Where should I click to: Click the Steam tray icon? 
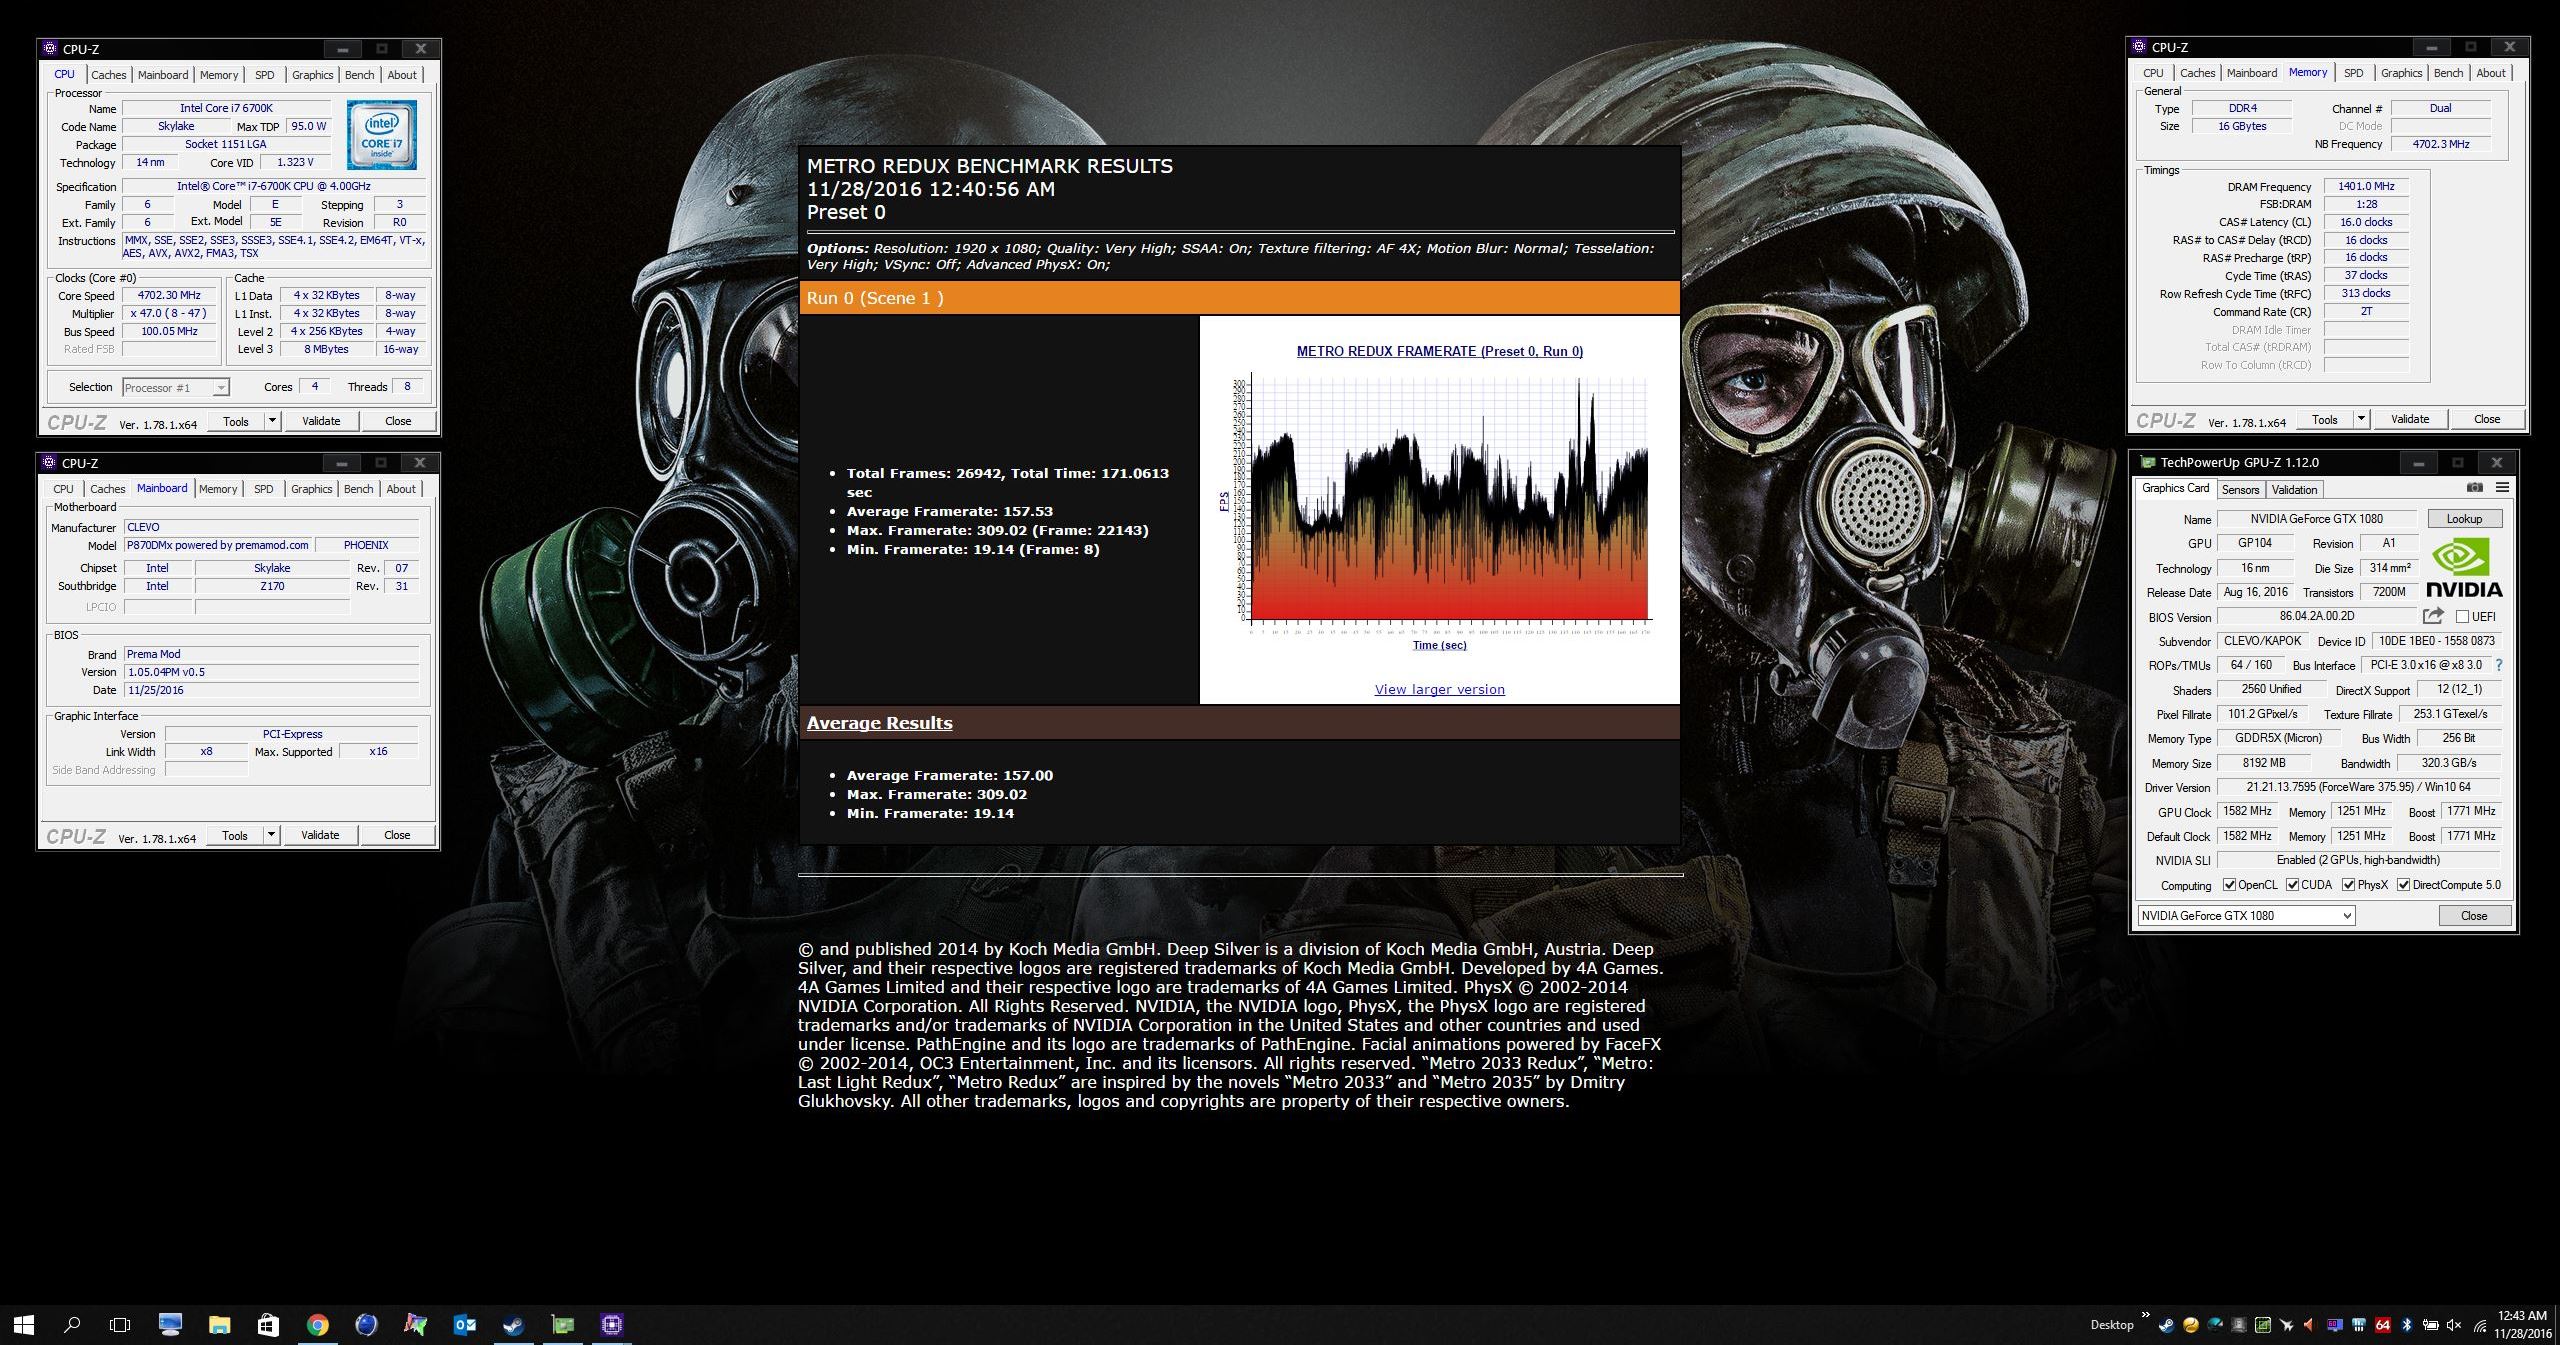(2166, 1325)
